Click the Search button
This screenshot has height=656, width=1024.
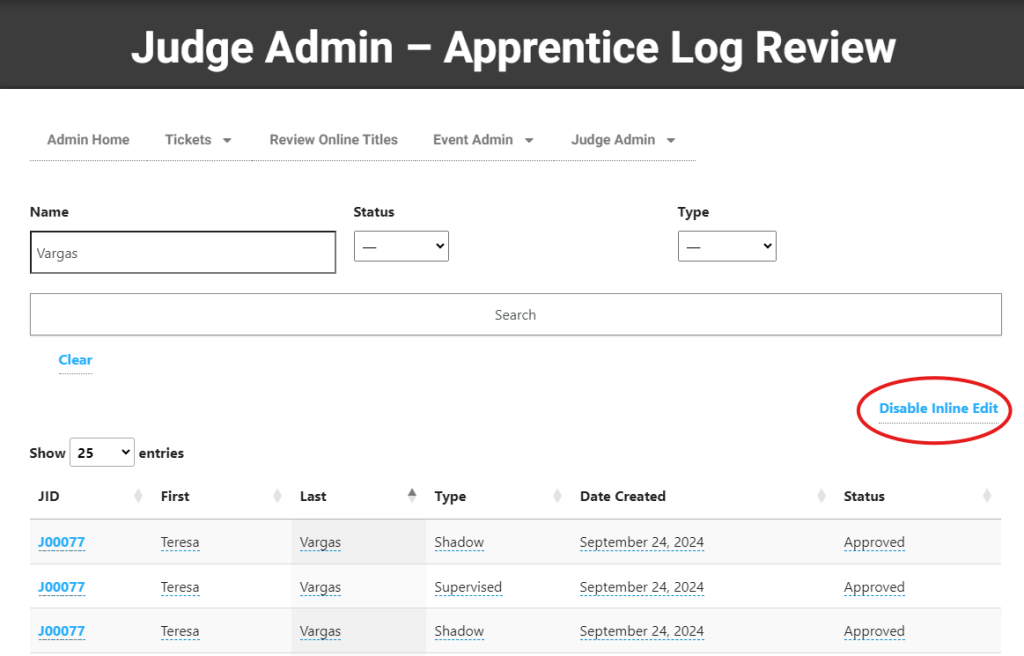[515, 314]
